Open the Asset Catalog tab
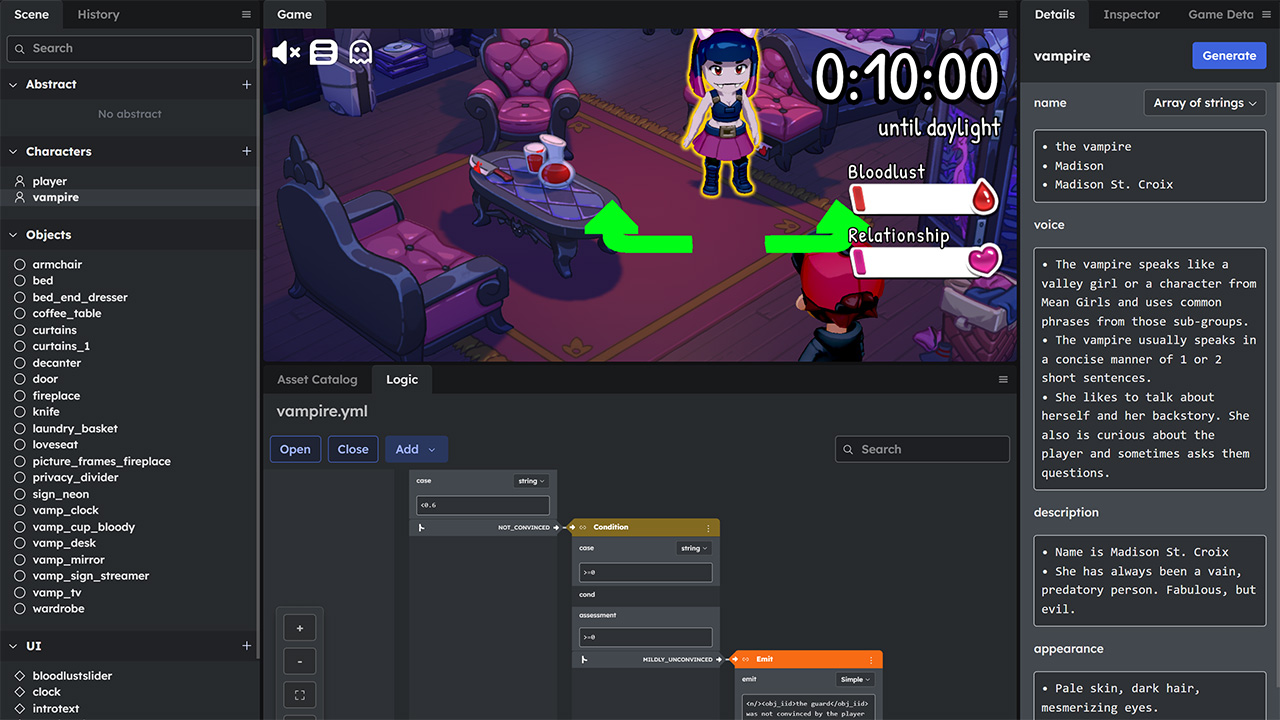This screenshot has height=720, width=1280. tap(317, 379)
